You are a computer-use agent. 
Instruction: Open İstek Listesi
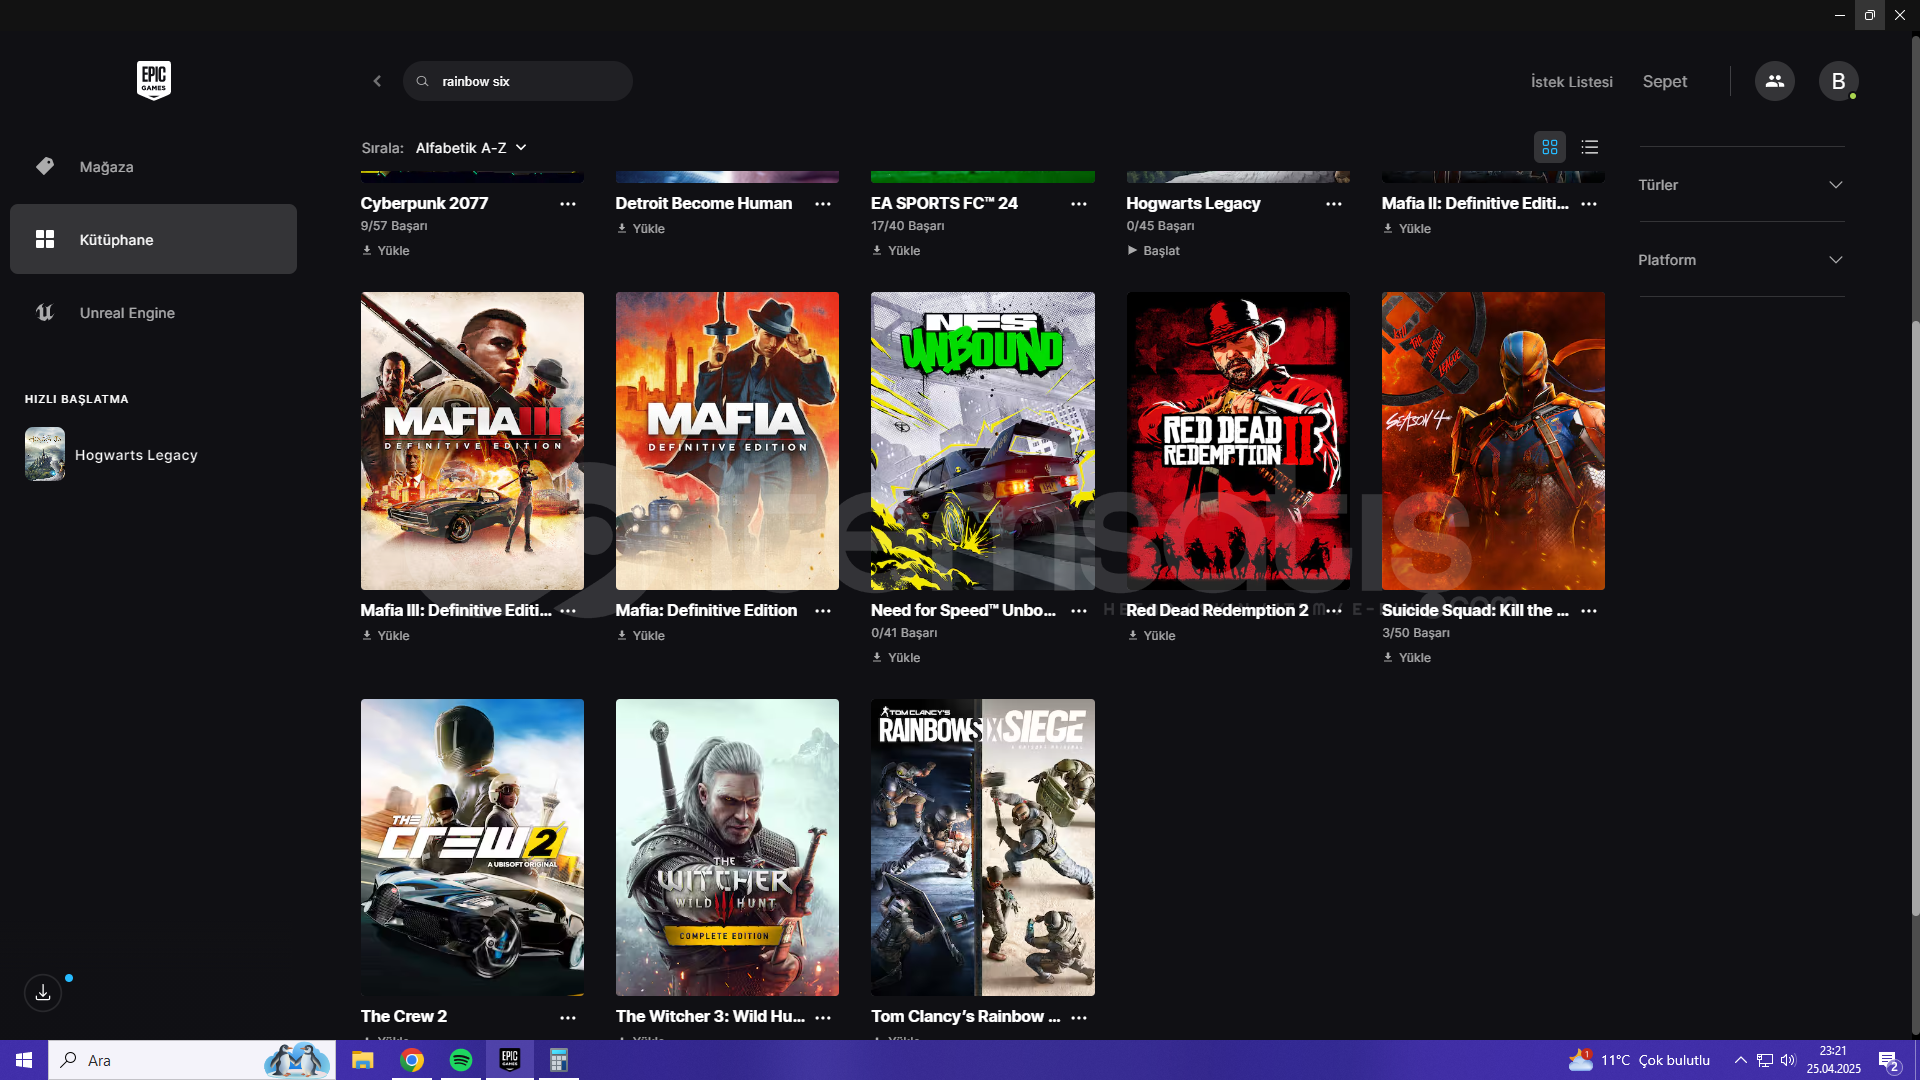[x=1571, y=82]
